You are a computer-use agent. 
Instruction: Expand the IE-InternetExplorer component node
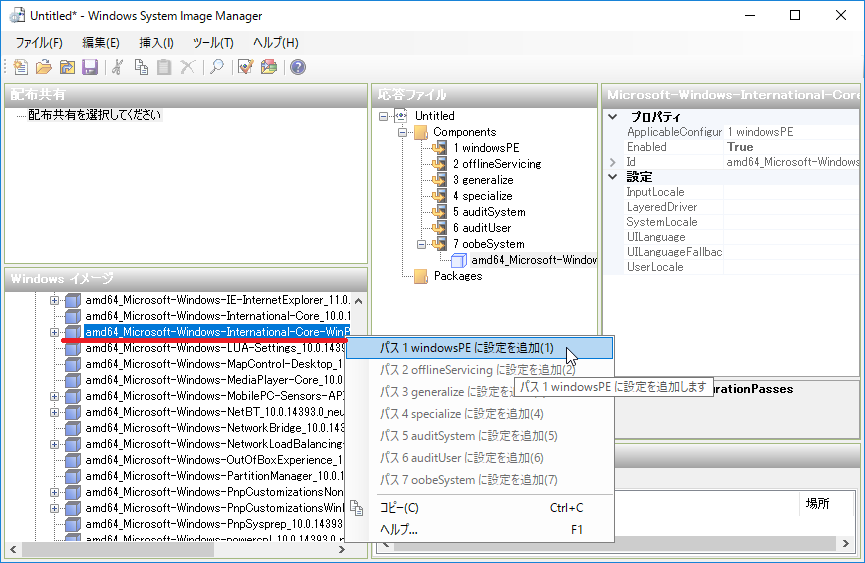(x=54, y=301)
